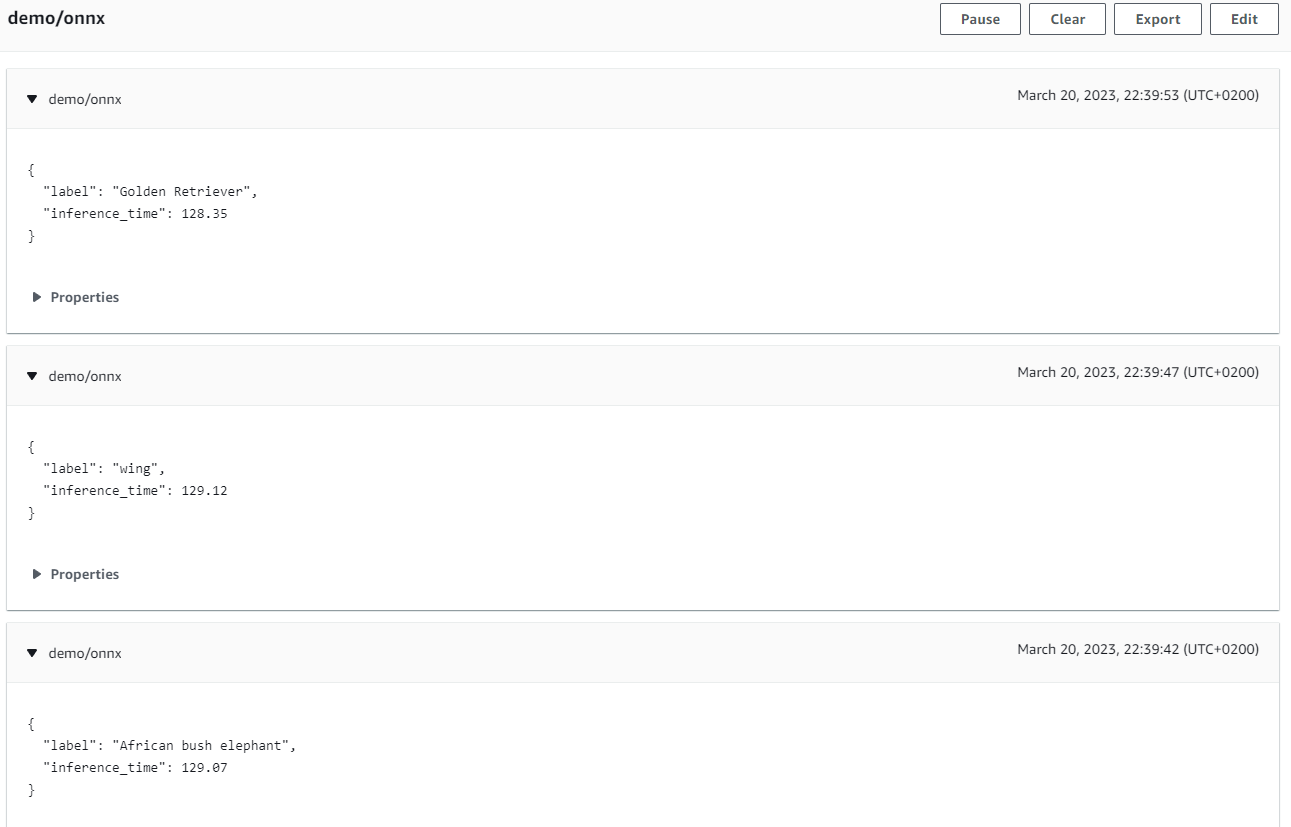Select the timestamp on the Golden Retriever message

[x=1138, y=95]
